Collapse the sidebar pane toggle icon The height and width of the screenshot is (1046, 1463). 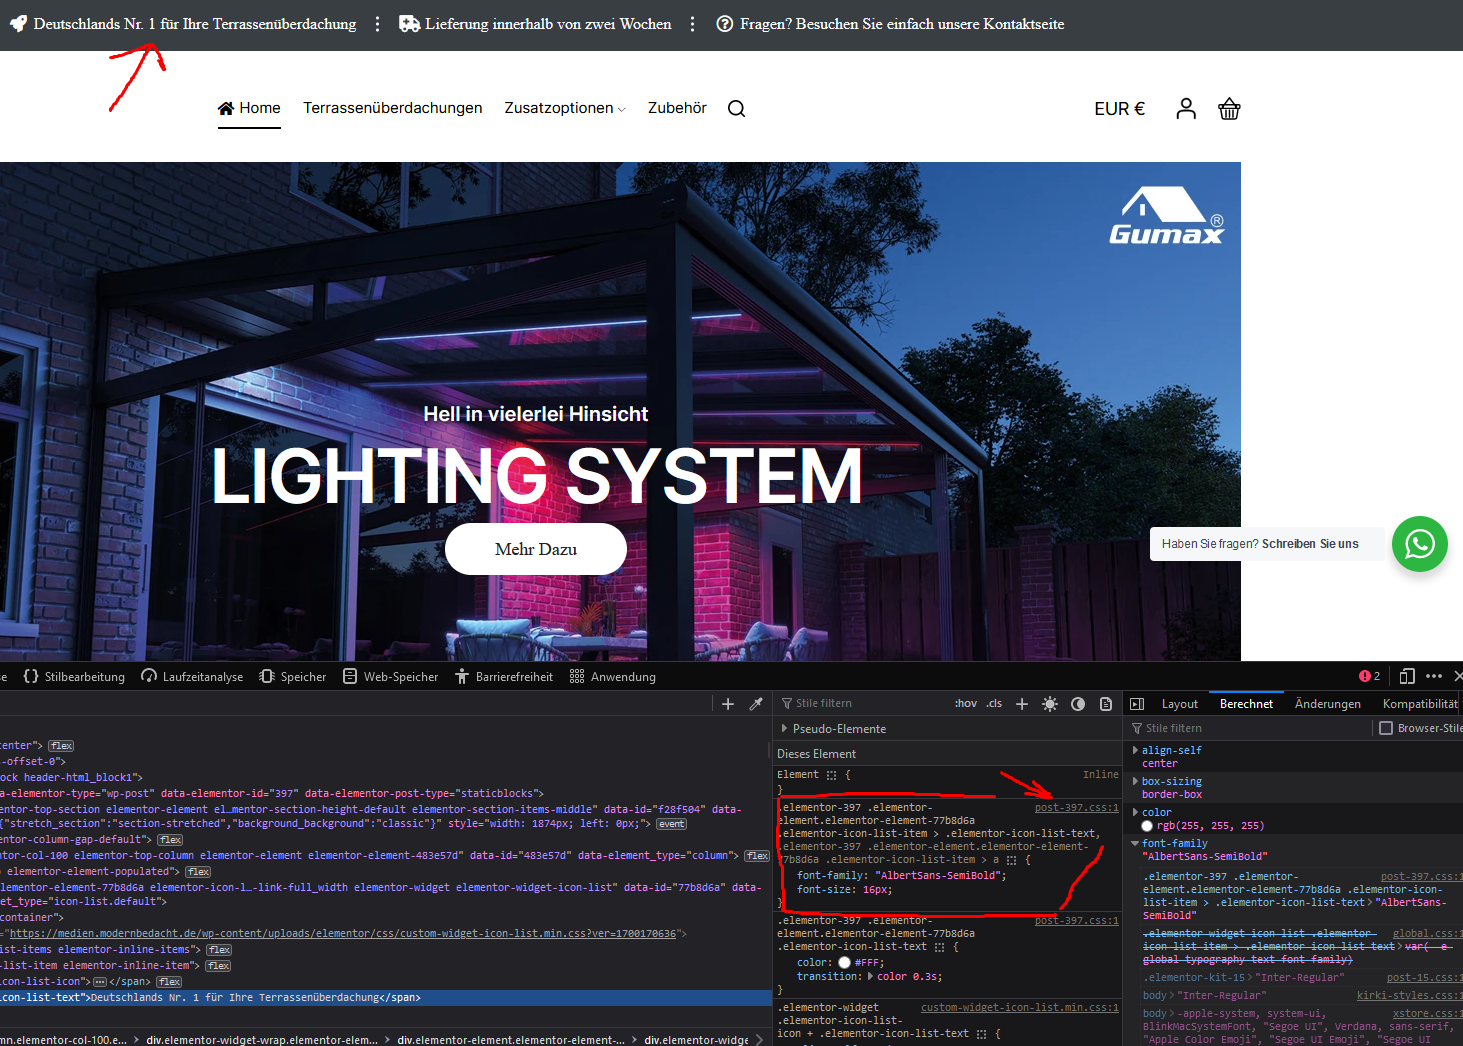[x=1137, y=704]
